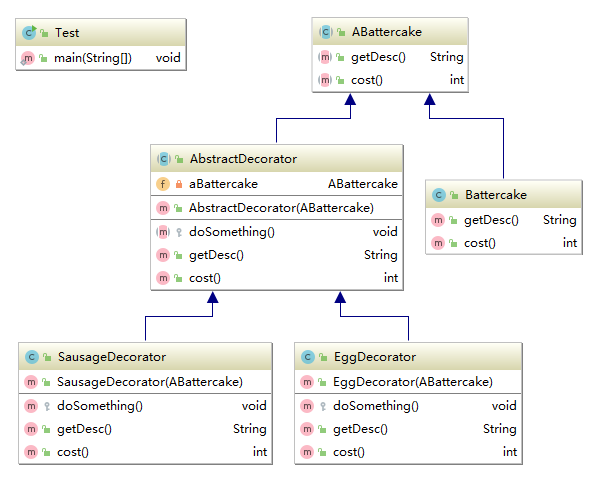The height and width of the screenshot is (481, 599).
Task: Click the method icon beside EggDecorator(ABattercake) constructor
Action: point(307,382)
